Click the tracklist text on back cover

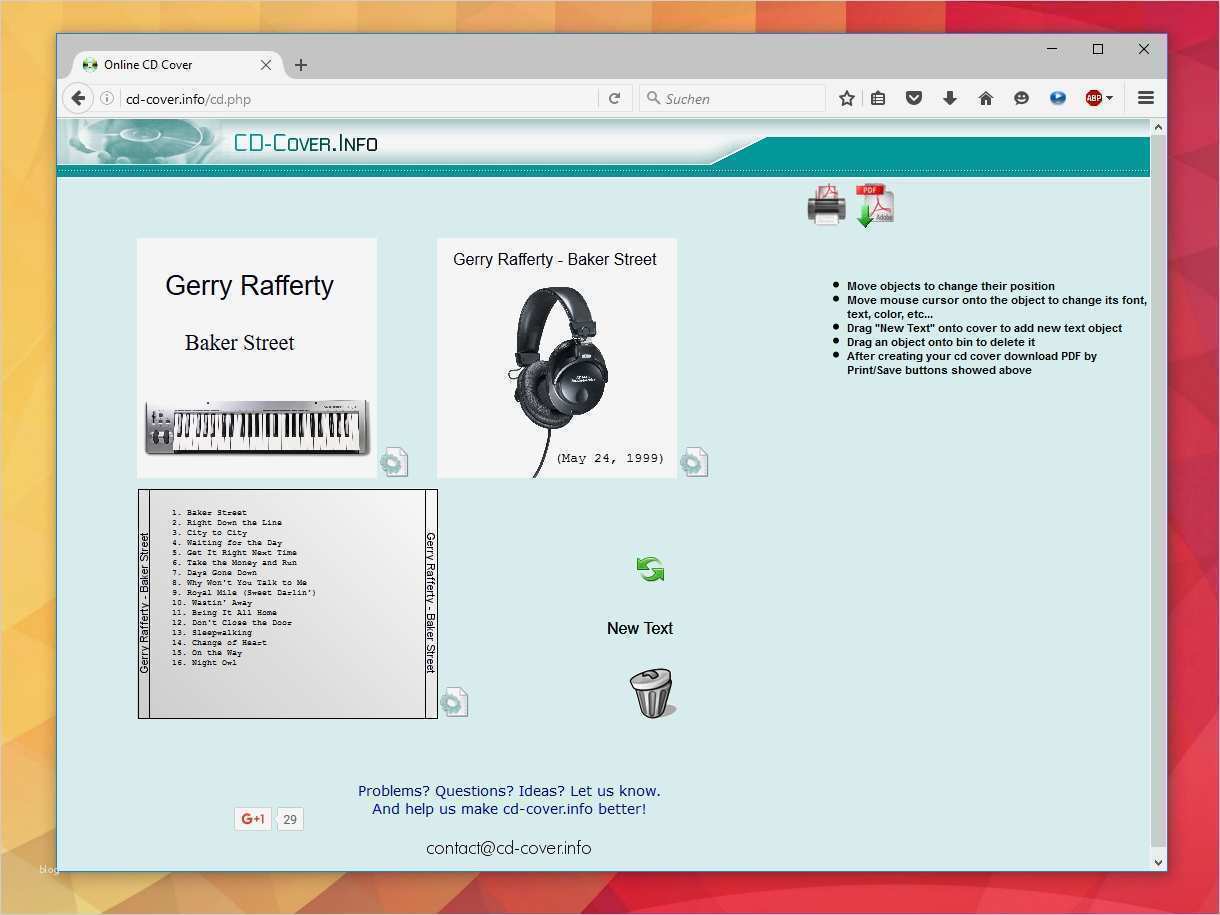[x=243, y=587]
